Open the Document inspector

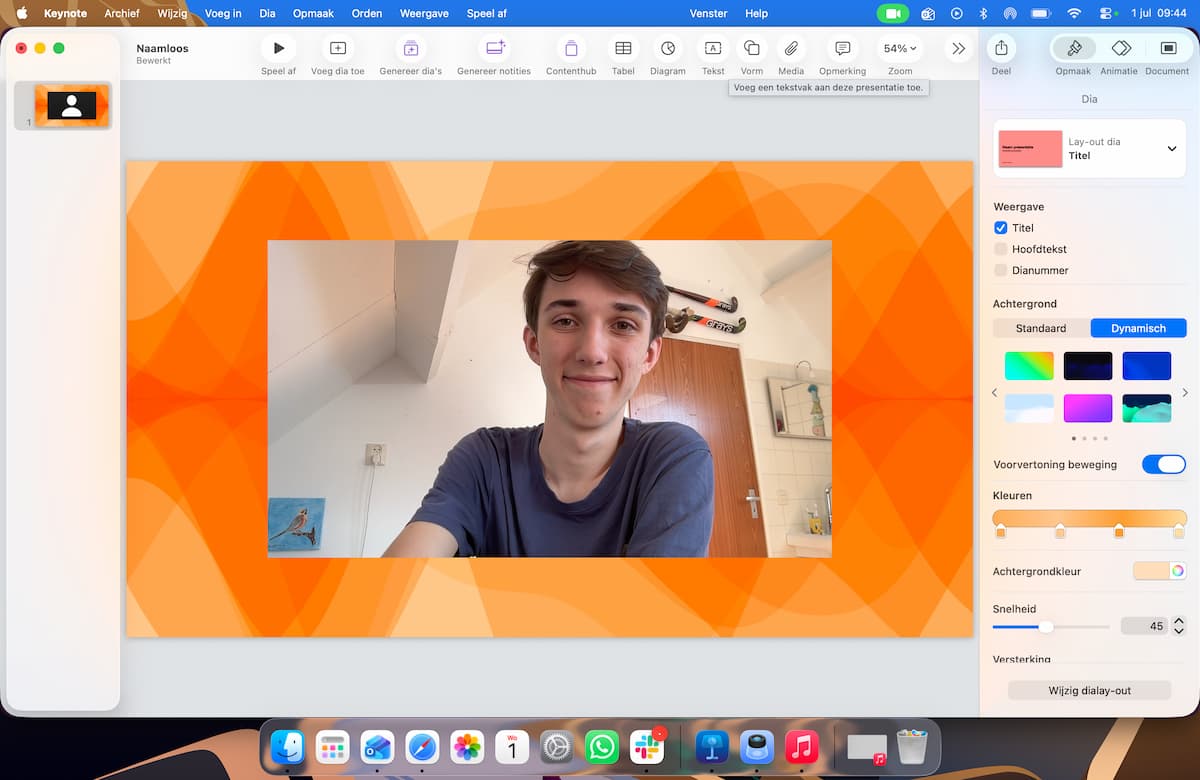pos(1167,48)
